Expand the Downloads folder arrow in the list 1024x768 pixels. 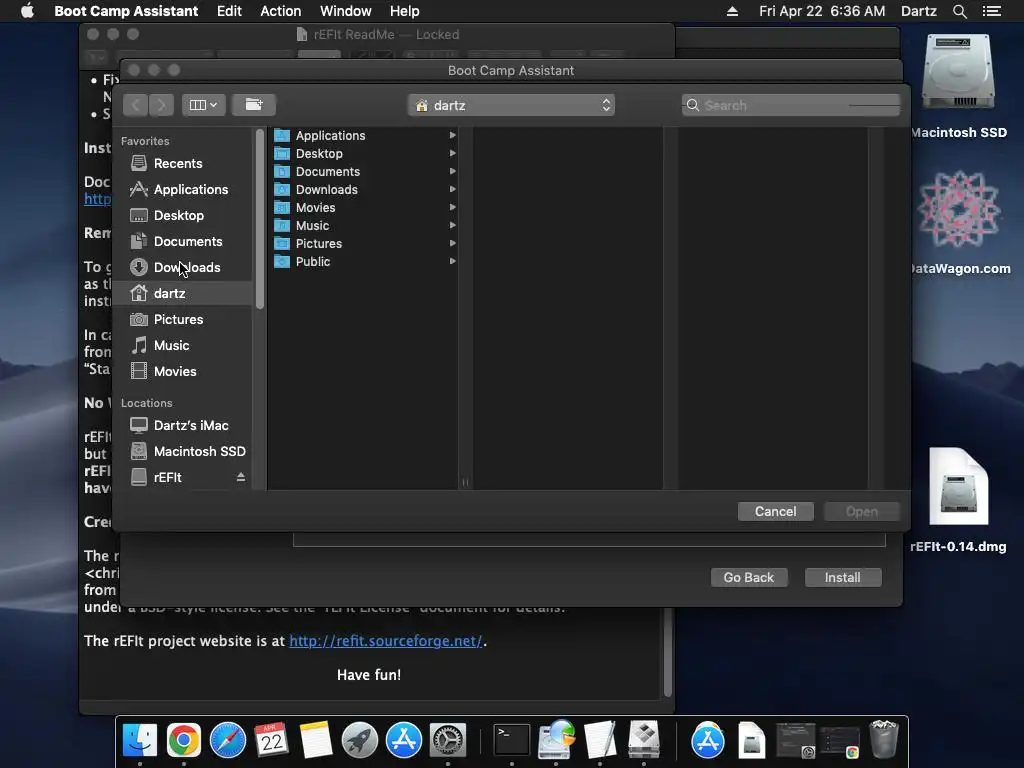click(x=452, y=189)
